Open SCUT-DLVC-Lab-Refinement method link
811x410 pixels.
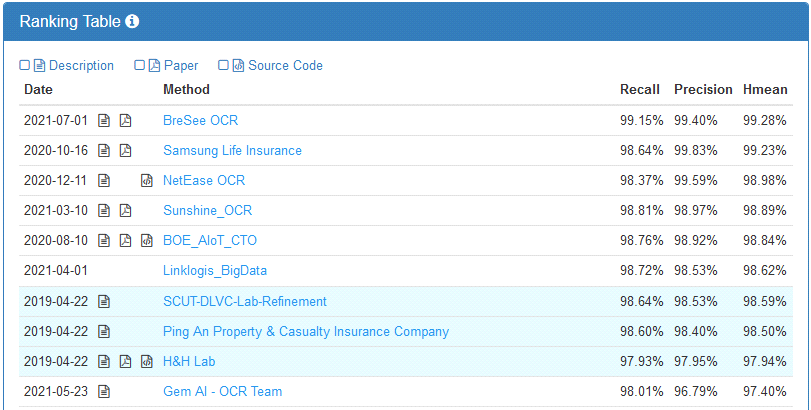pos(245,301)
